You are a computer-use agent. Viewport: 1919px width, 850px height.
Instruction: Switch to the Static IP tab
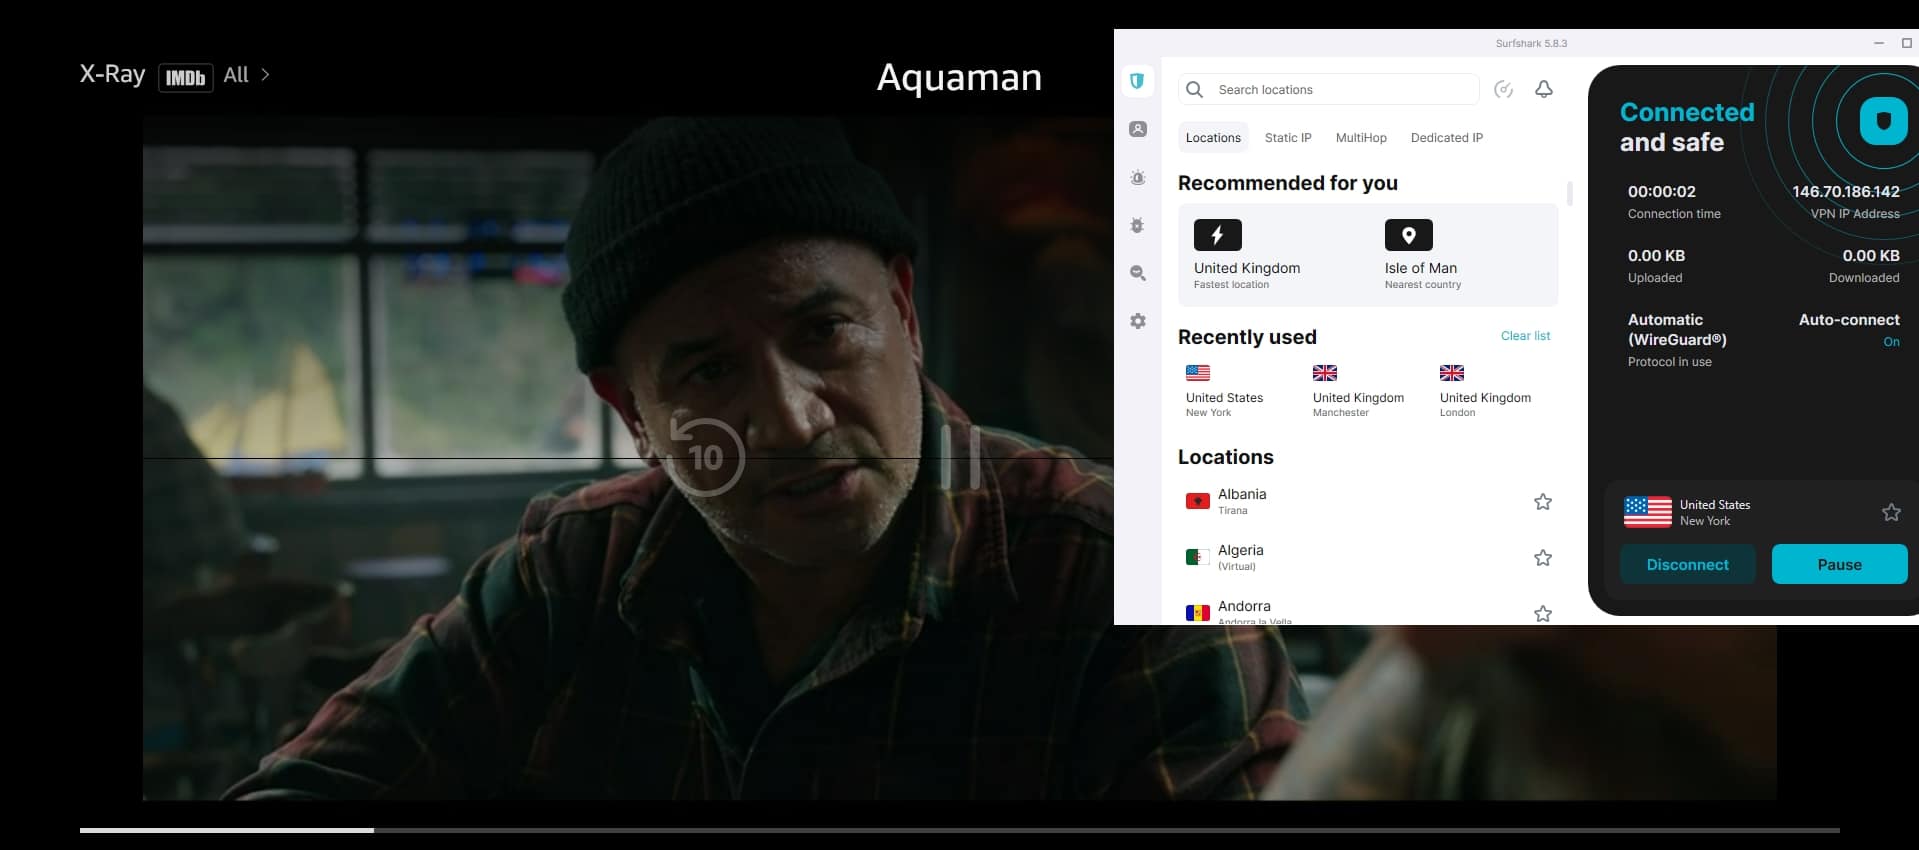[x=1288, y=138]
